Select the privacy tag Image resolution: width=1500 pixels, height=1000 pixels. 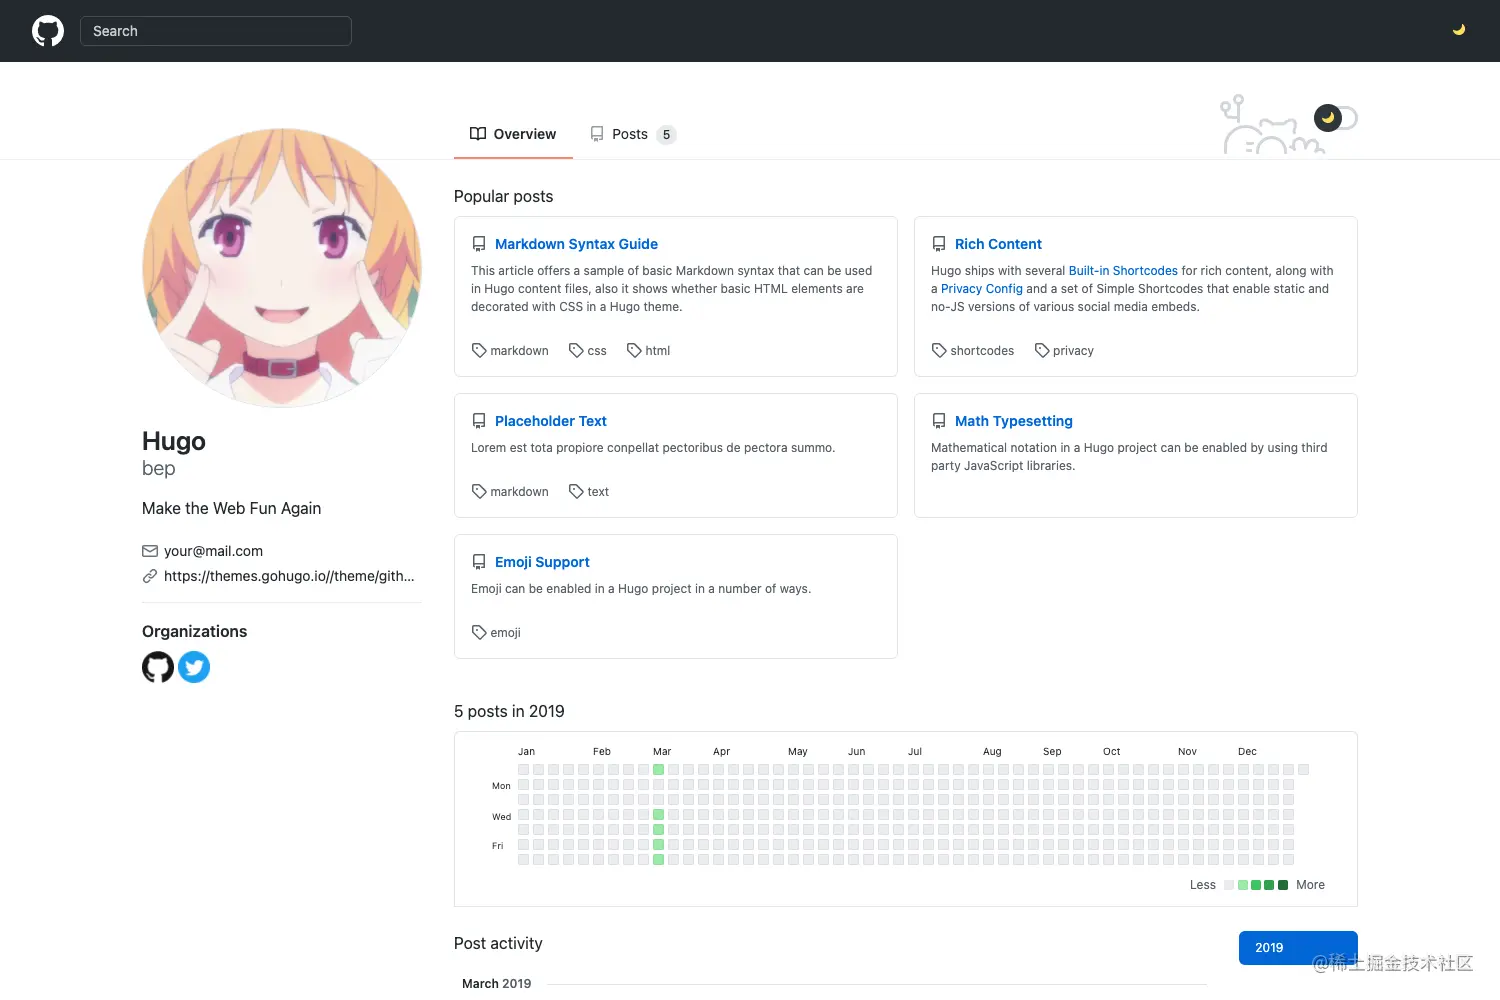1064,351
